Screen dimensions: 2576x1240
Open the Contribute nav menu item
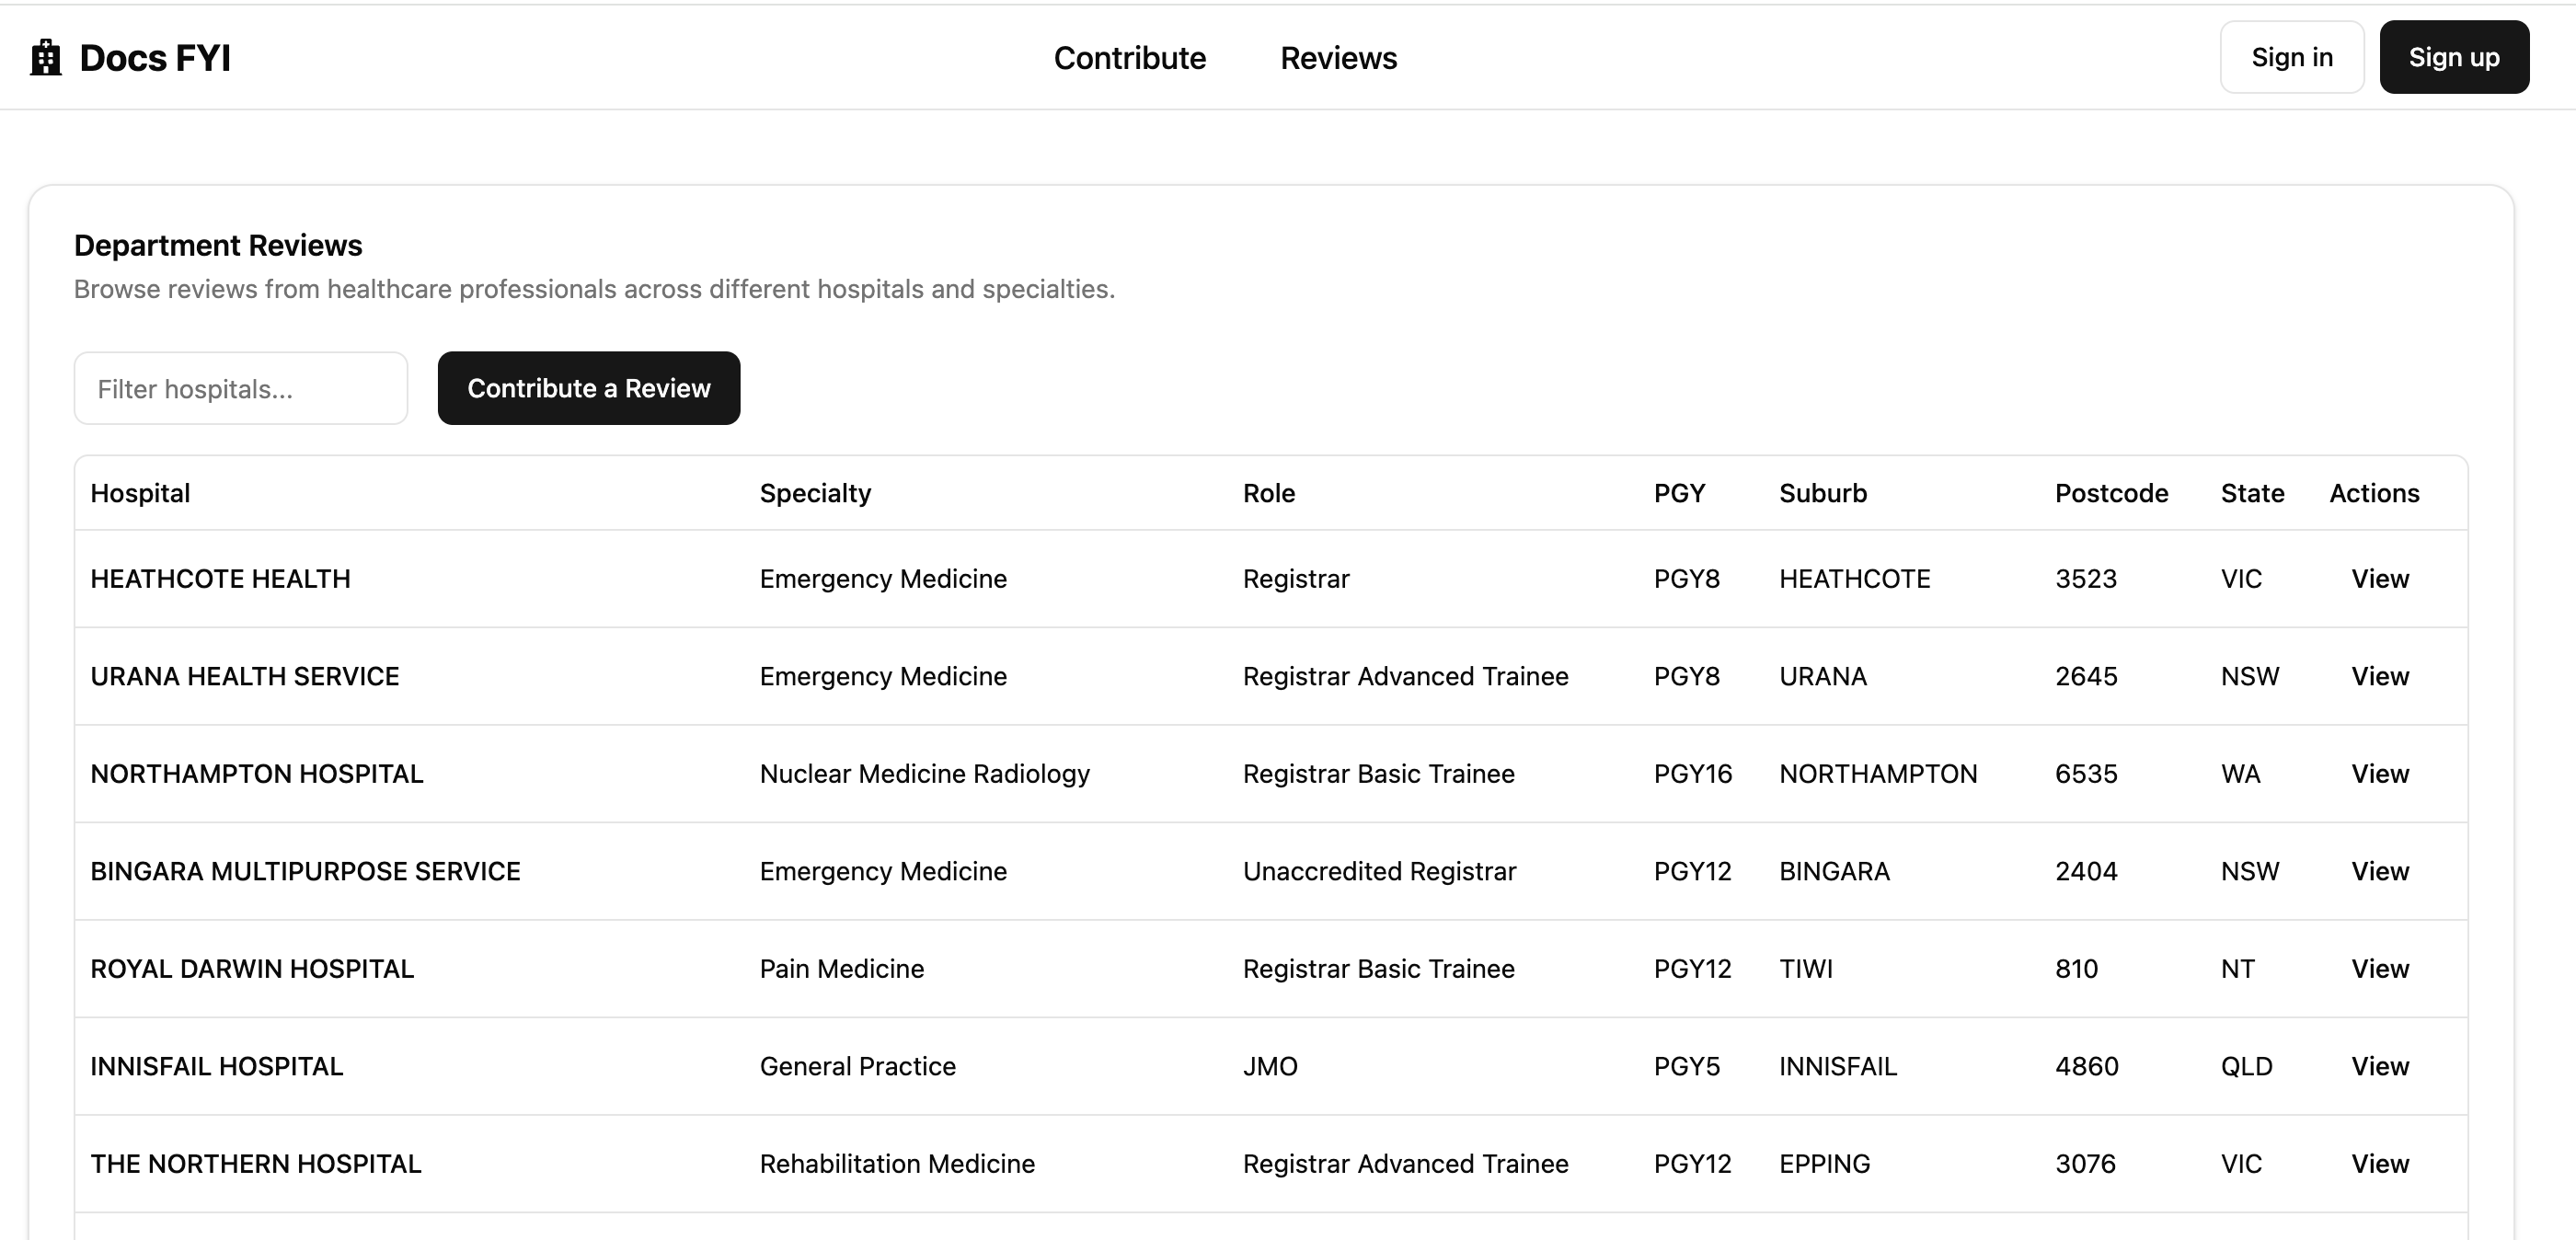pos(1129,58)
